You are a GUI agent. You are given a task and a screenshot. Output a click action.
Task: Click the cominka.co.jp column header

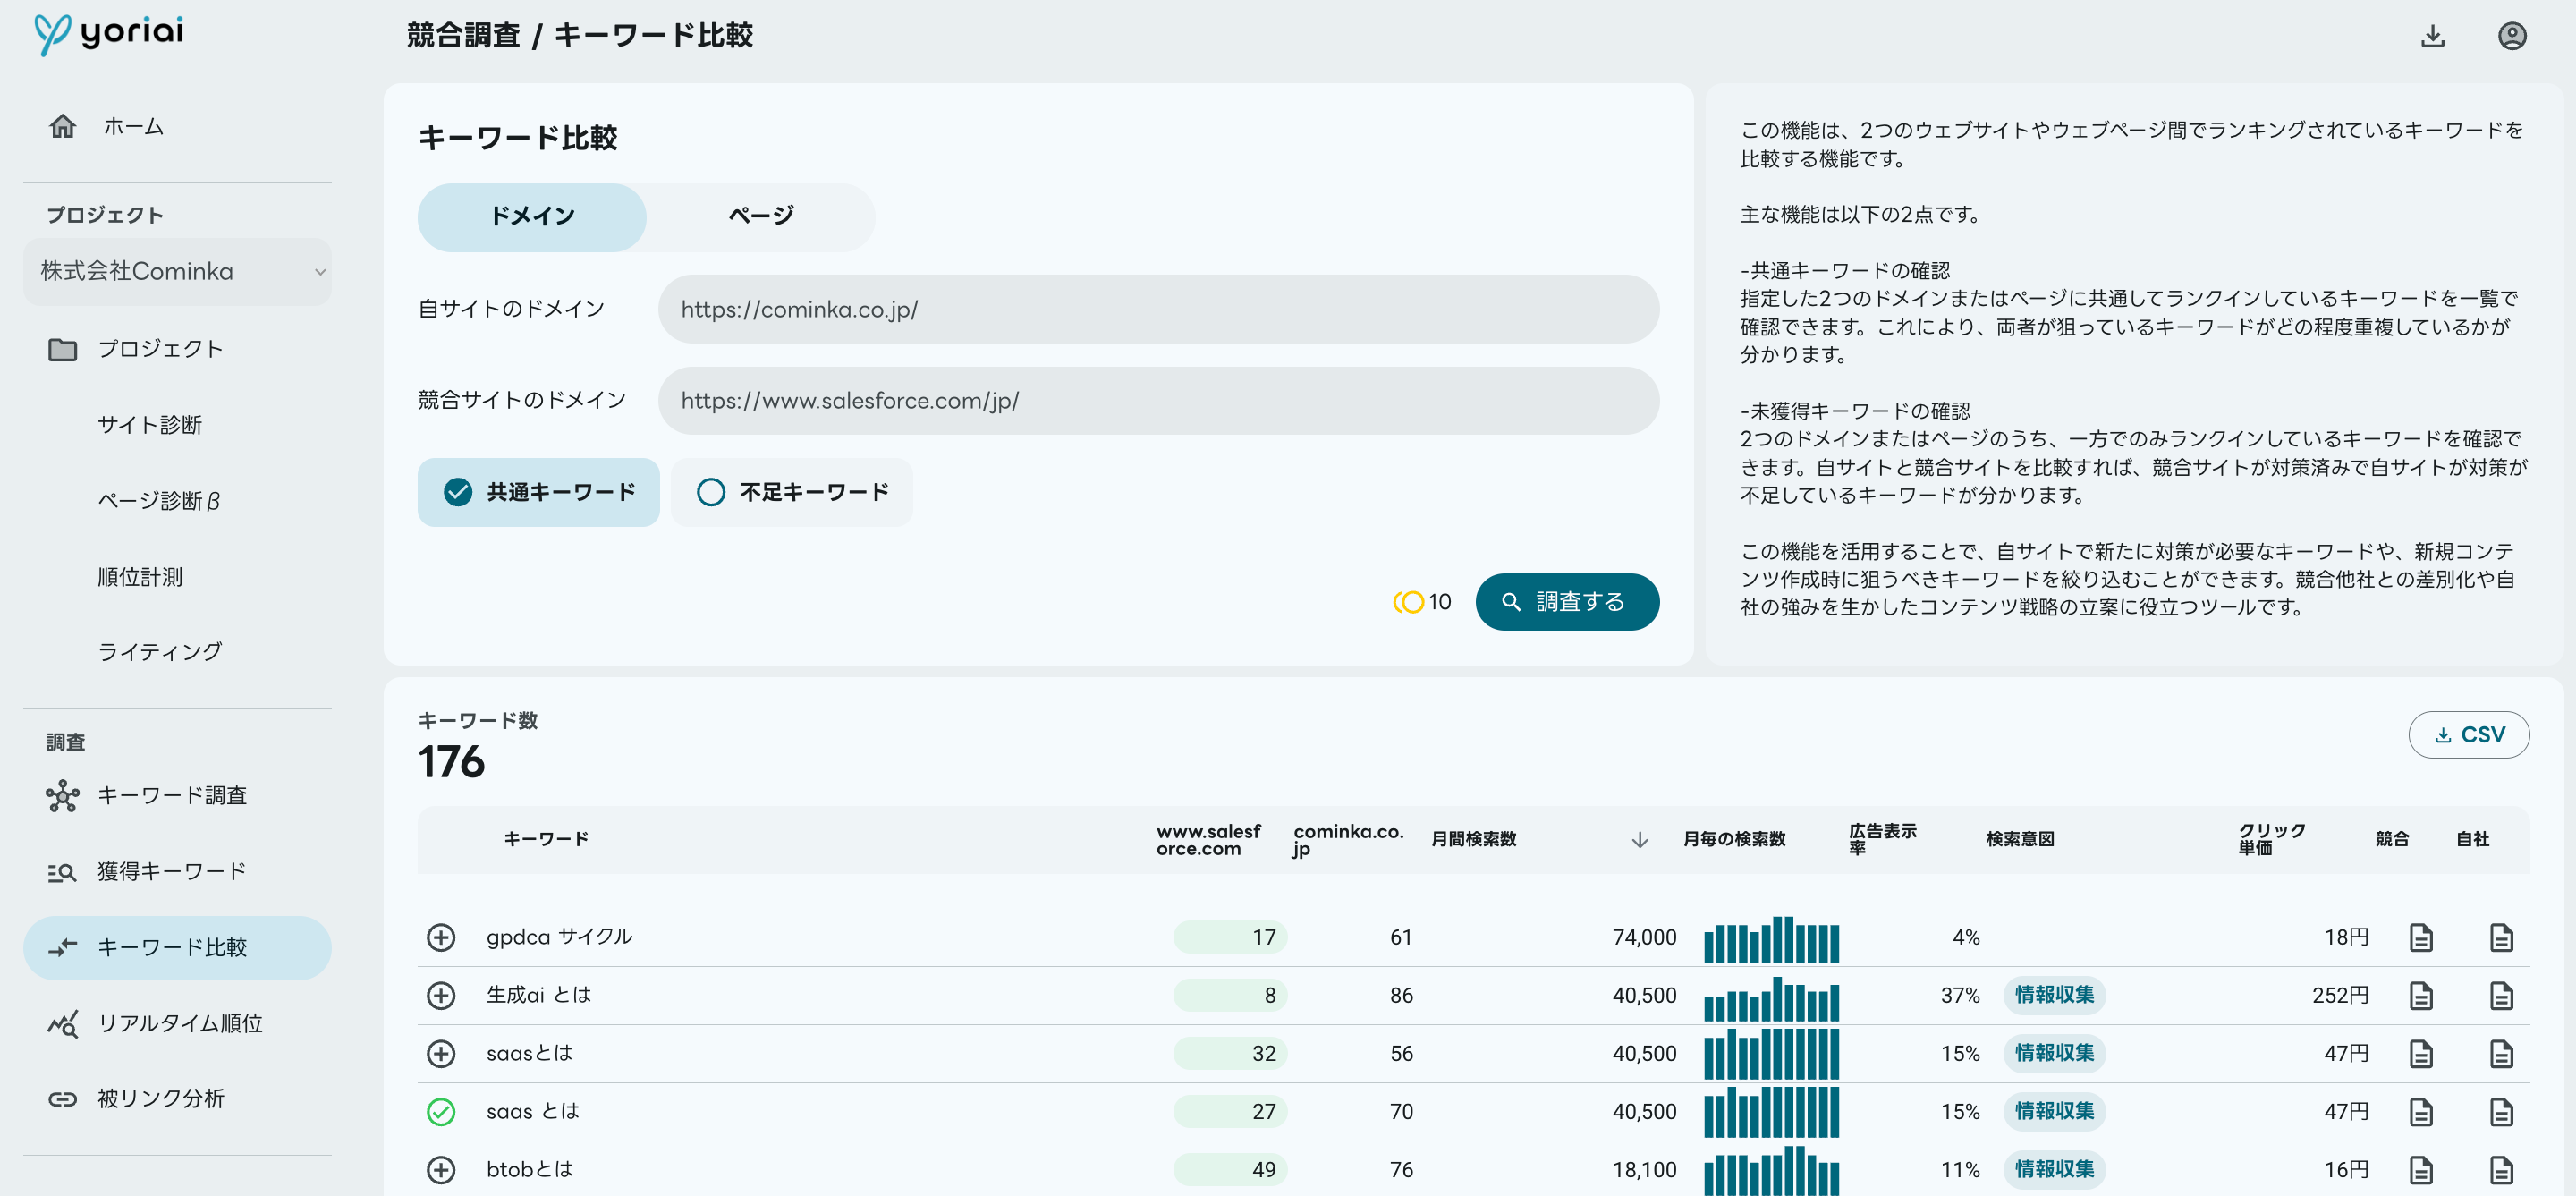pos(1347,840)
